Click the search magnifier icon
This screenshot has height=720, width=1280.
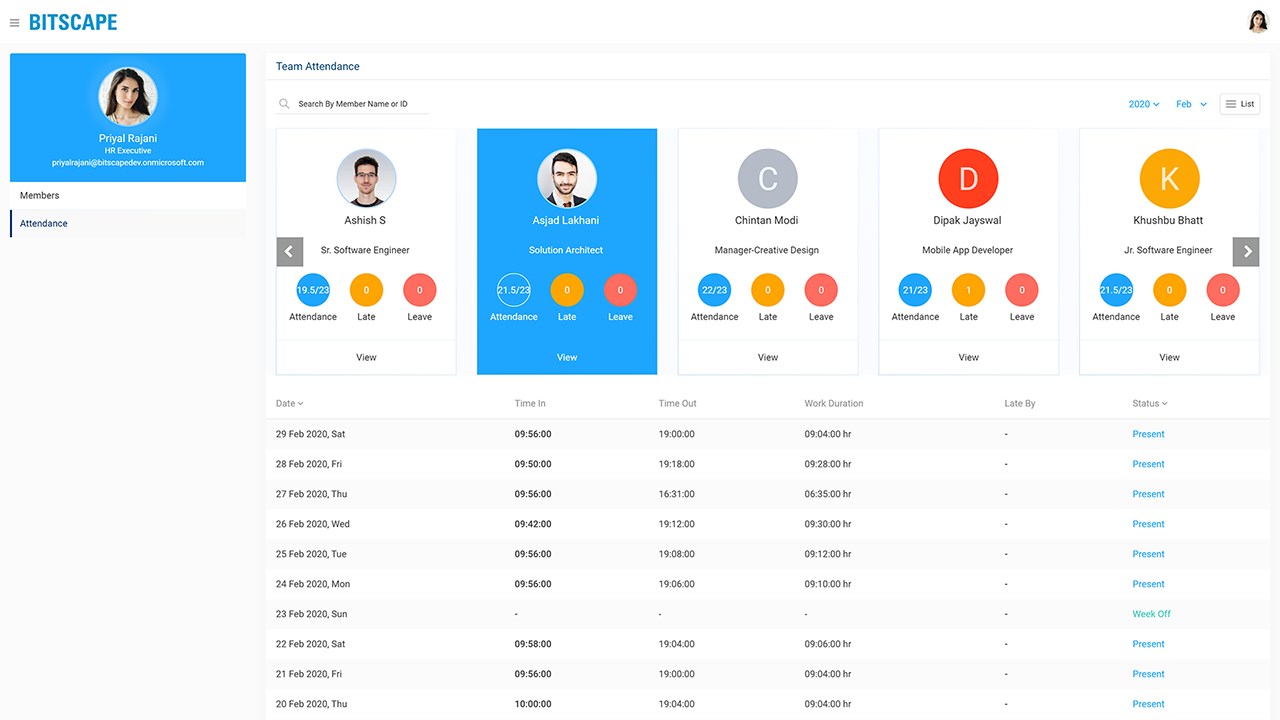[285, 104]
